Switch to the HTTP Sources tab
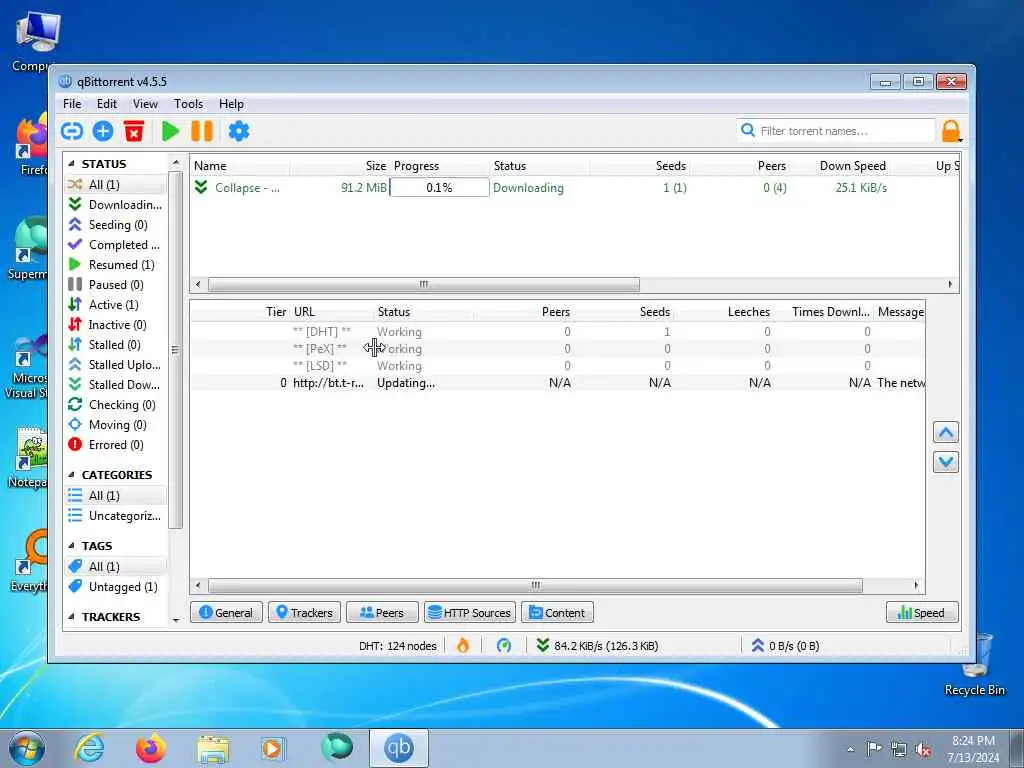This screenshot has height=768, width=1024. pos(470,613)
